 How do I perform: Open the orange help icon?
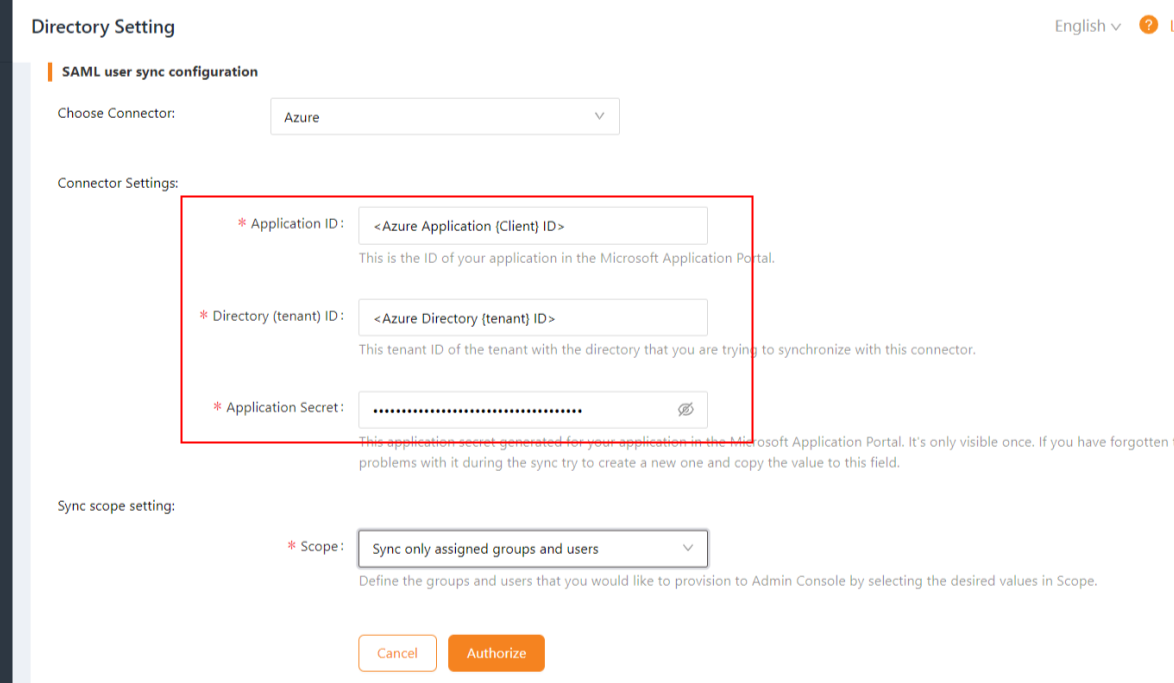(x=1148, y=25)
